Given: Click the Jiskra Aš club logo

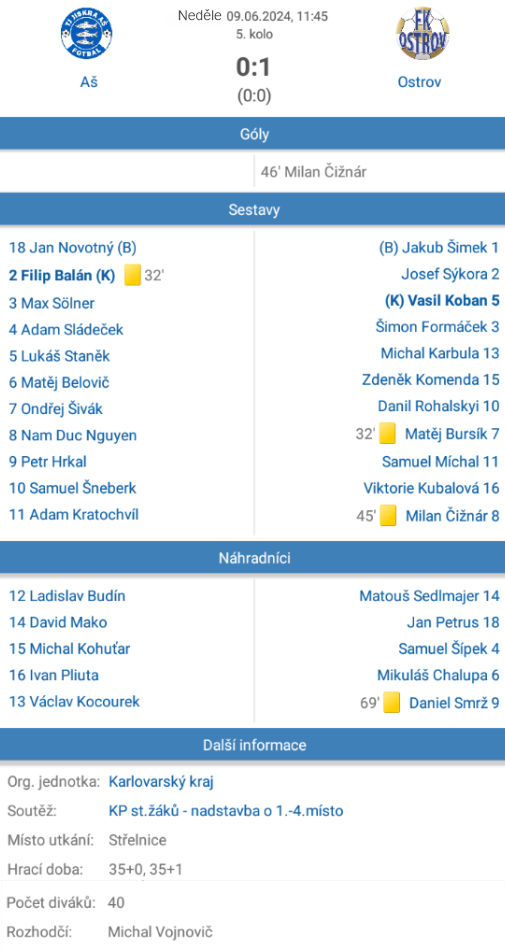Looking at the screenshot, I should click(86, 33).
